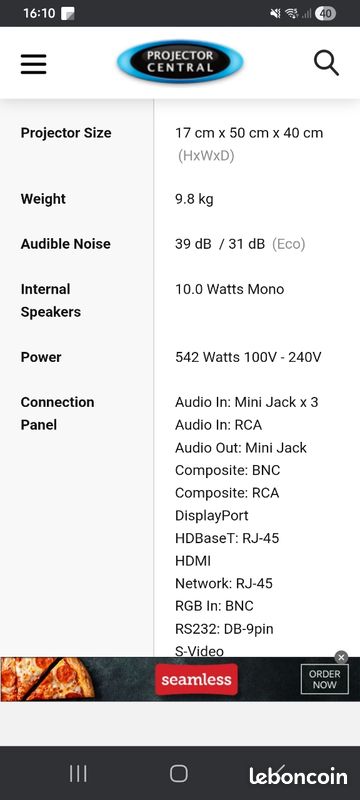Screen dimensions: 360x800
Task: Tap the battery indicator in status bar
Action: 325,13
